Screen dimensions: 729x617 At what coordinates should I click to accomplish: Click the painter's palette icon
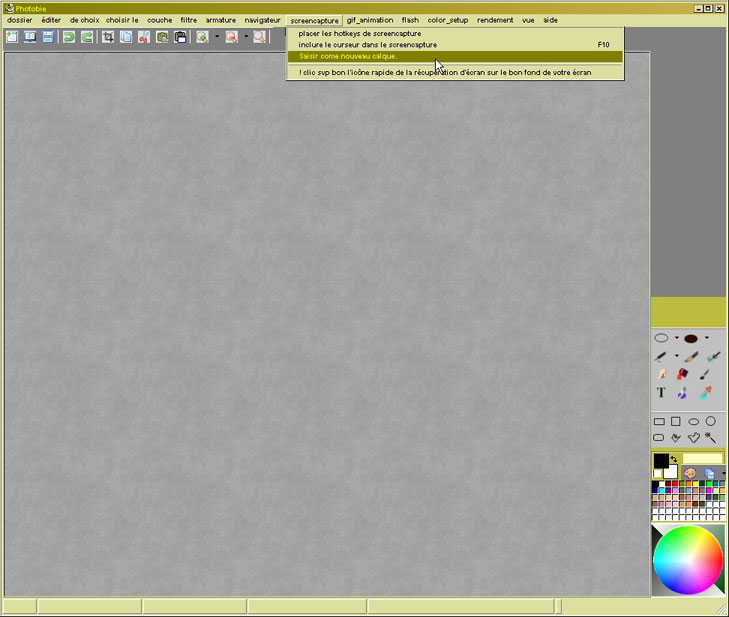(690, 473)
